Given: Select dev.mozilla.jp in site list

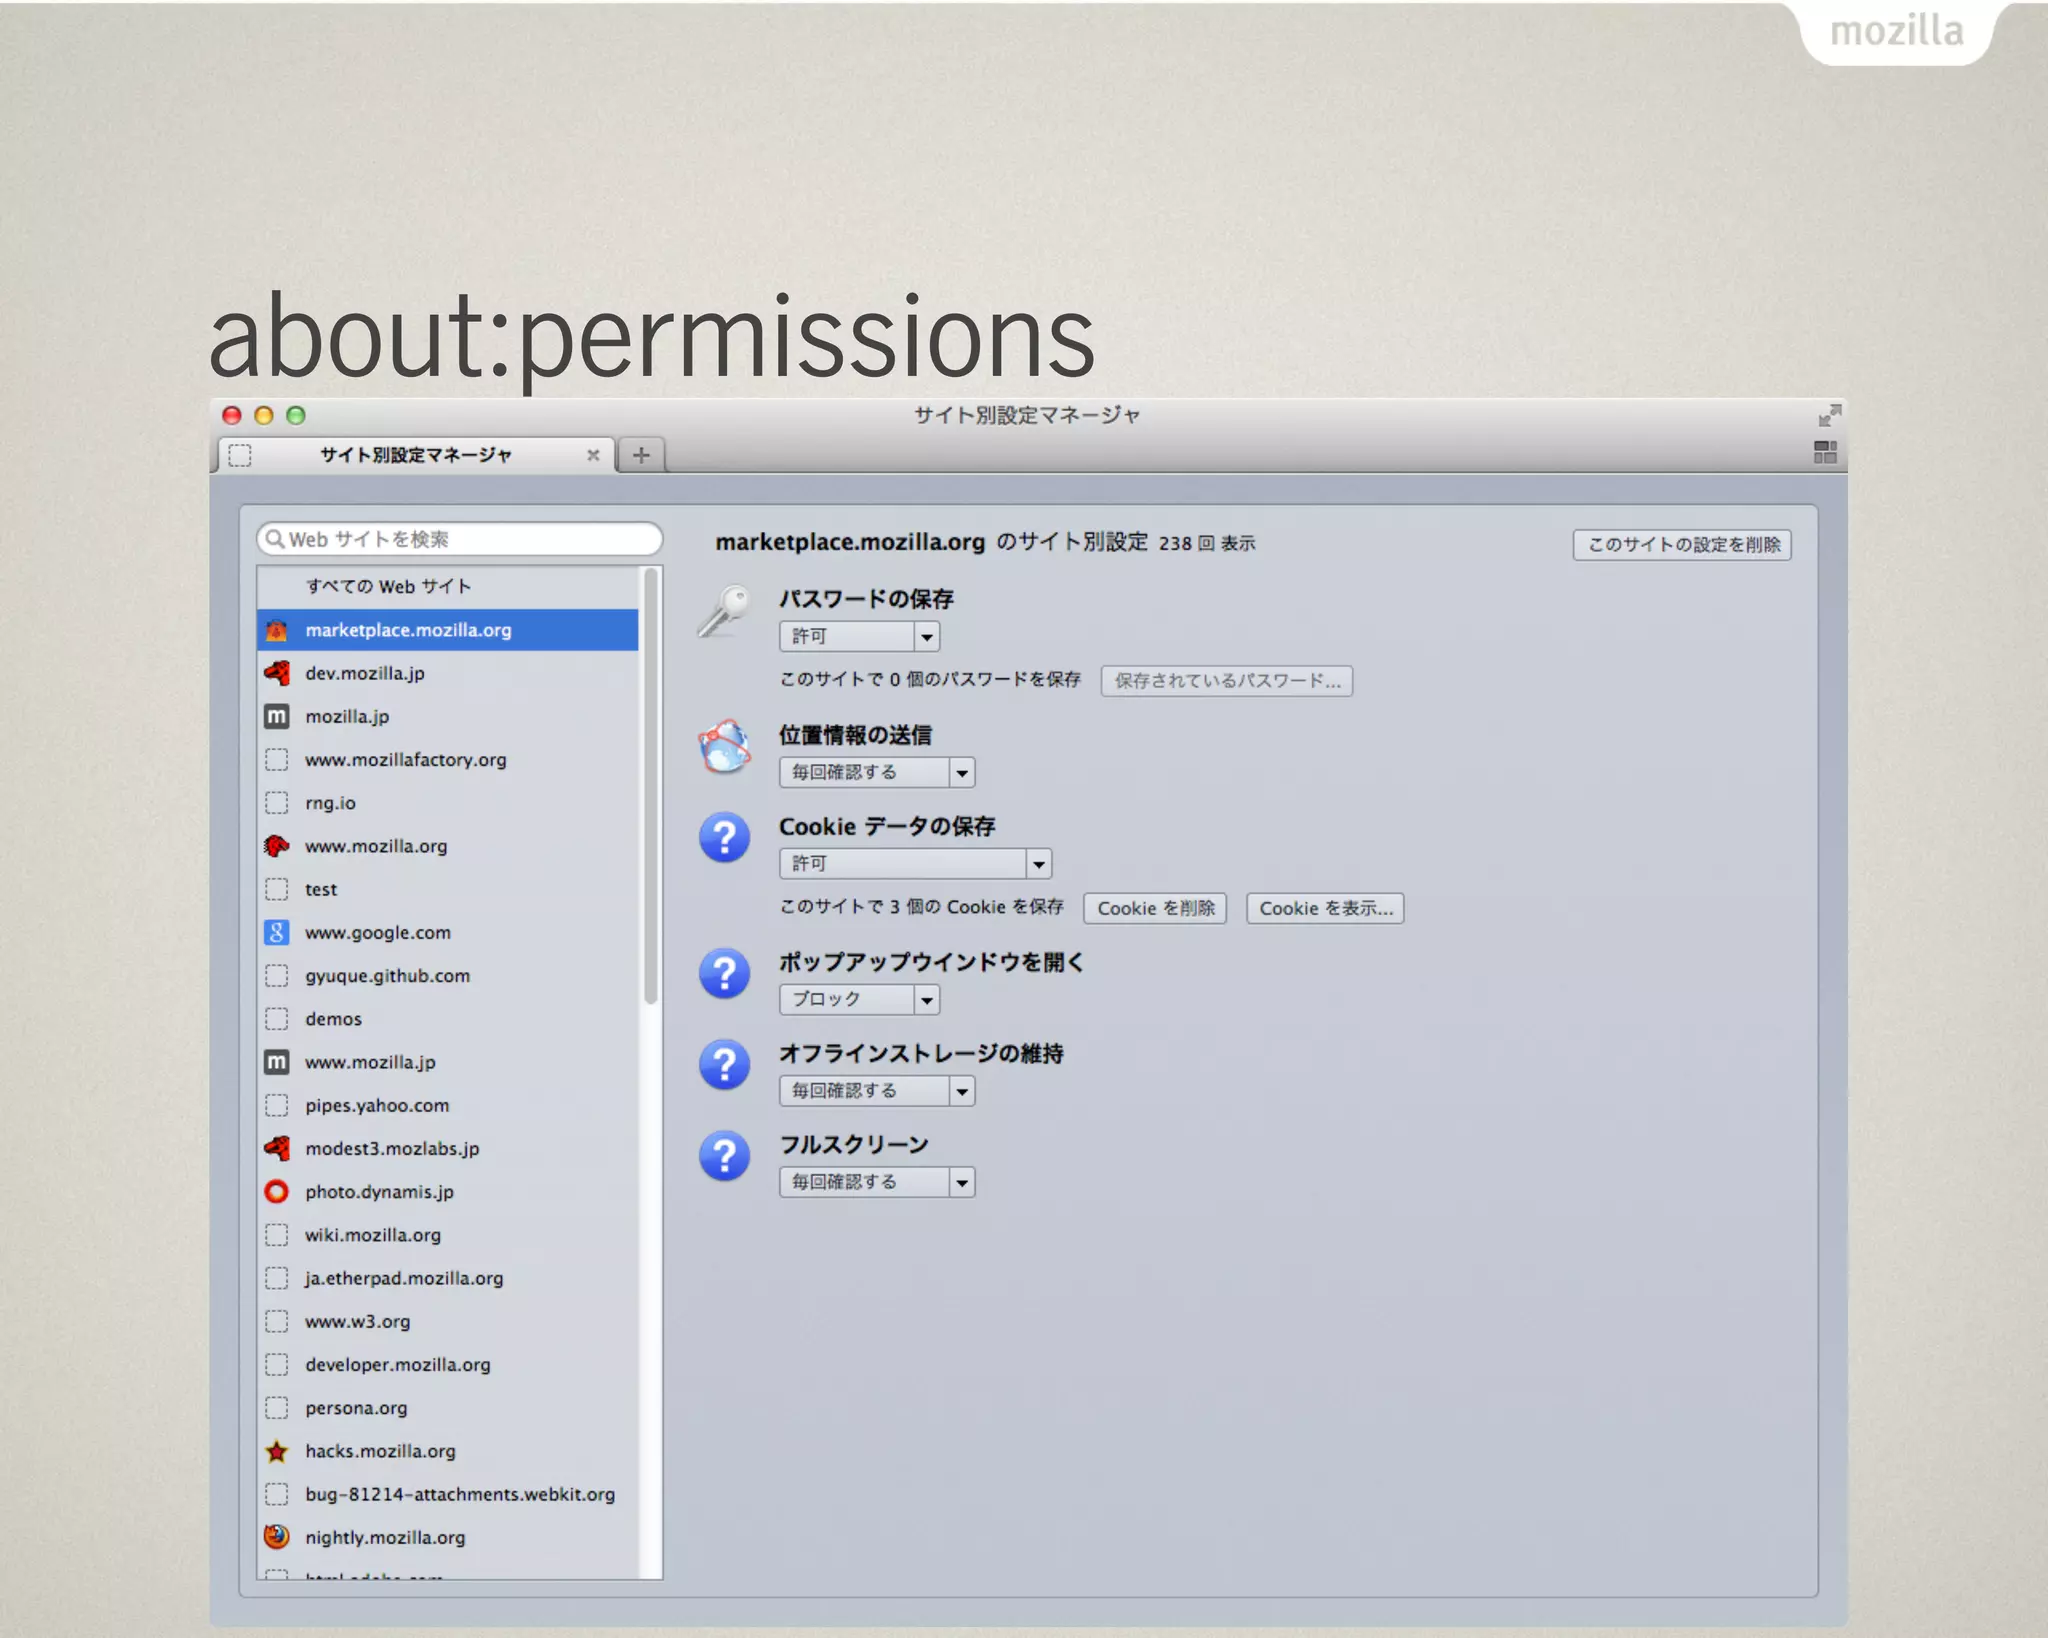Looking at the screenshot, I should [448, 673].
